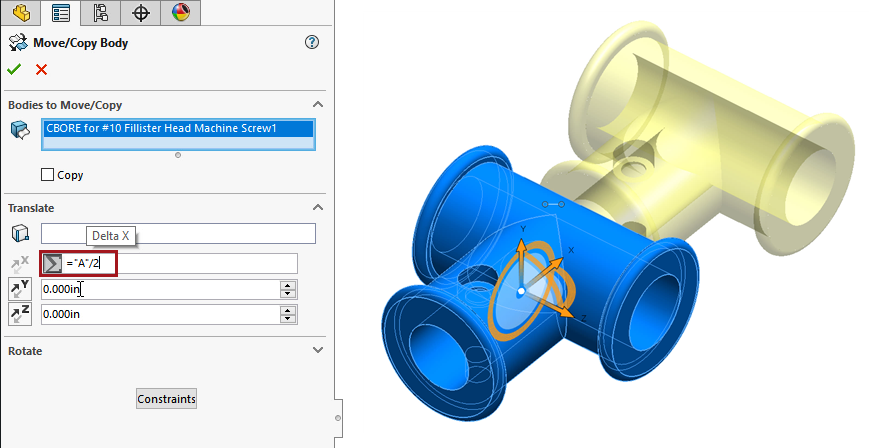The image size is (888, 448).
Task: Increase the Delta Y value with up arrow
Action: tap(289, 285)
